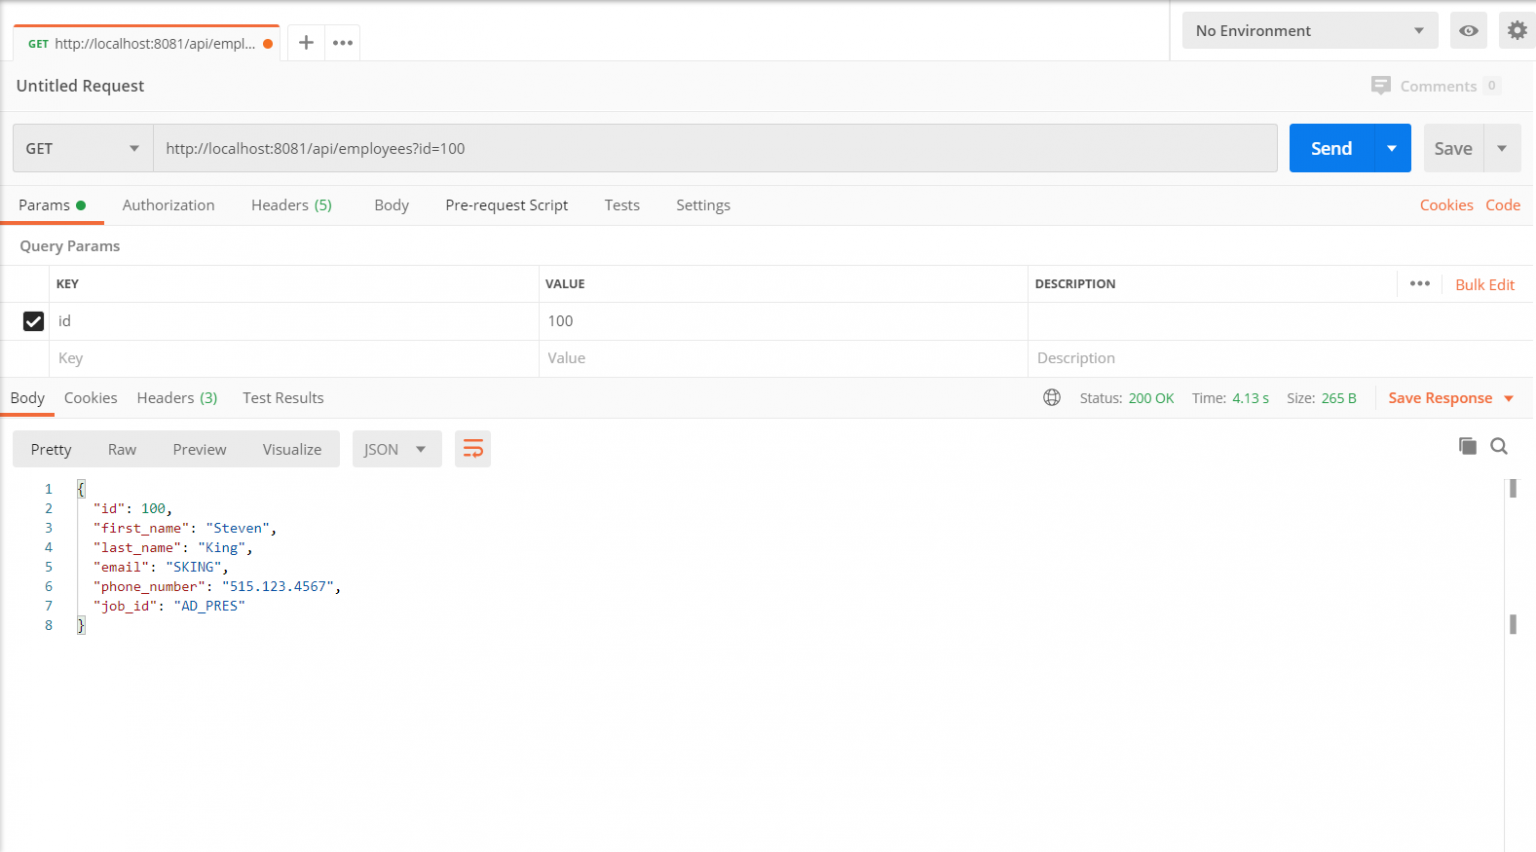Open environment quick look with eye icon

(x=1468, y=30)
